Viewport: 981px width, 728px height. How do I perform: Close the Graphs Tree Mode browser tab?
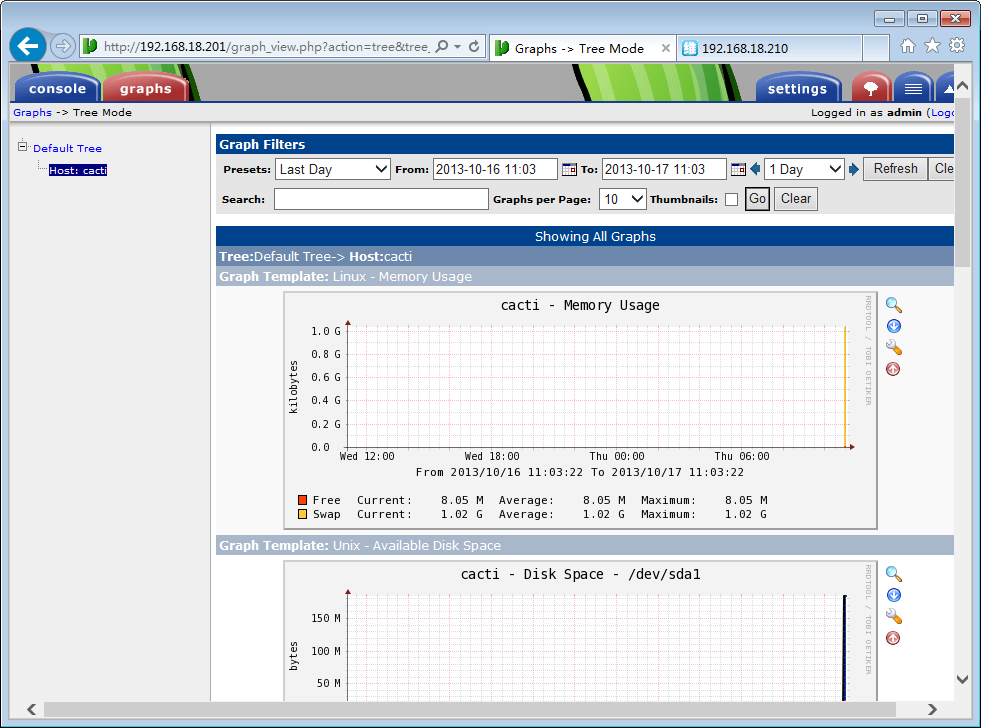666,48
